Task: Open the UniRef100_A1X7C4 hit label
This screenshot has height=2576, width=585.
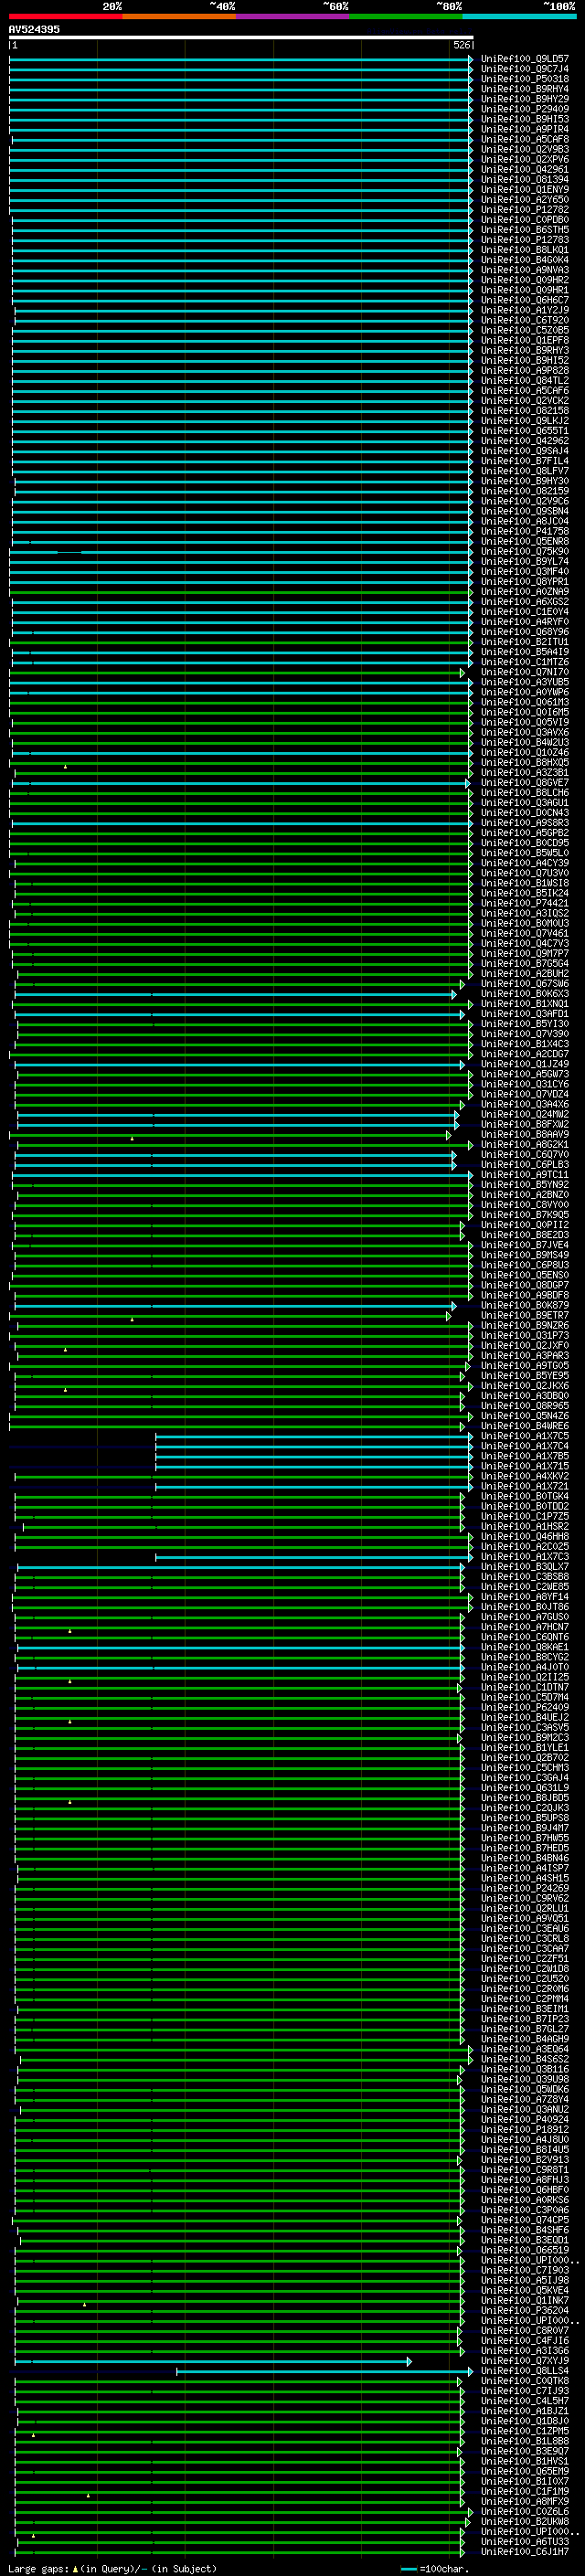Action: pos(525,1446)
